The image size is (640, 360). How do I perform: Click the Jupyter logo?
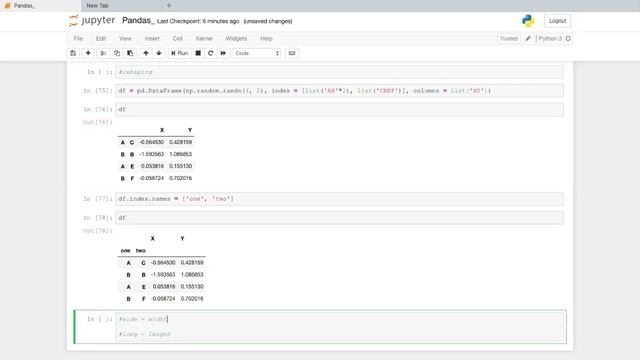[x=92, y=20]
